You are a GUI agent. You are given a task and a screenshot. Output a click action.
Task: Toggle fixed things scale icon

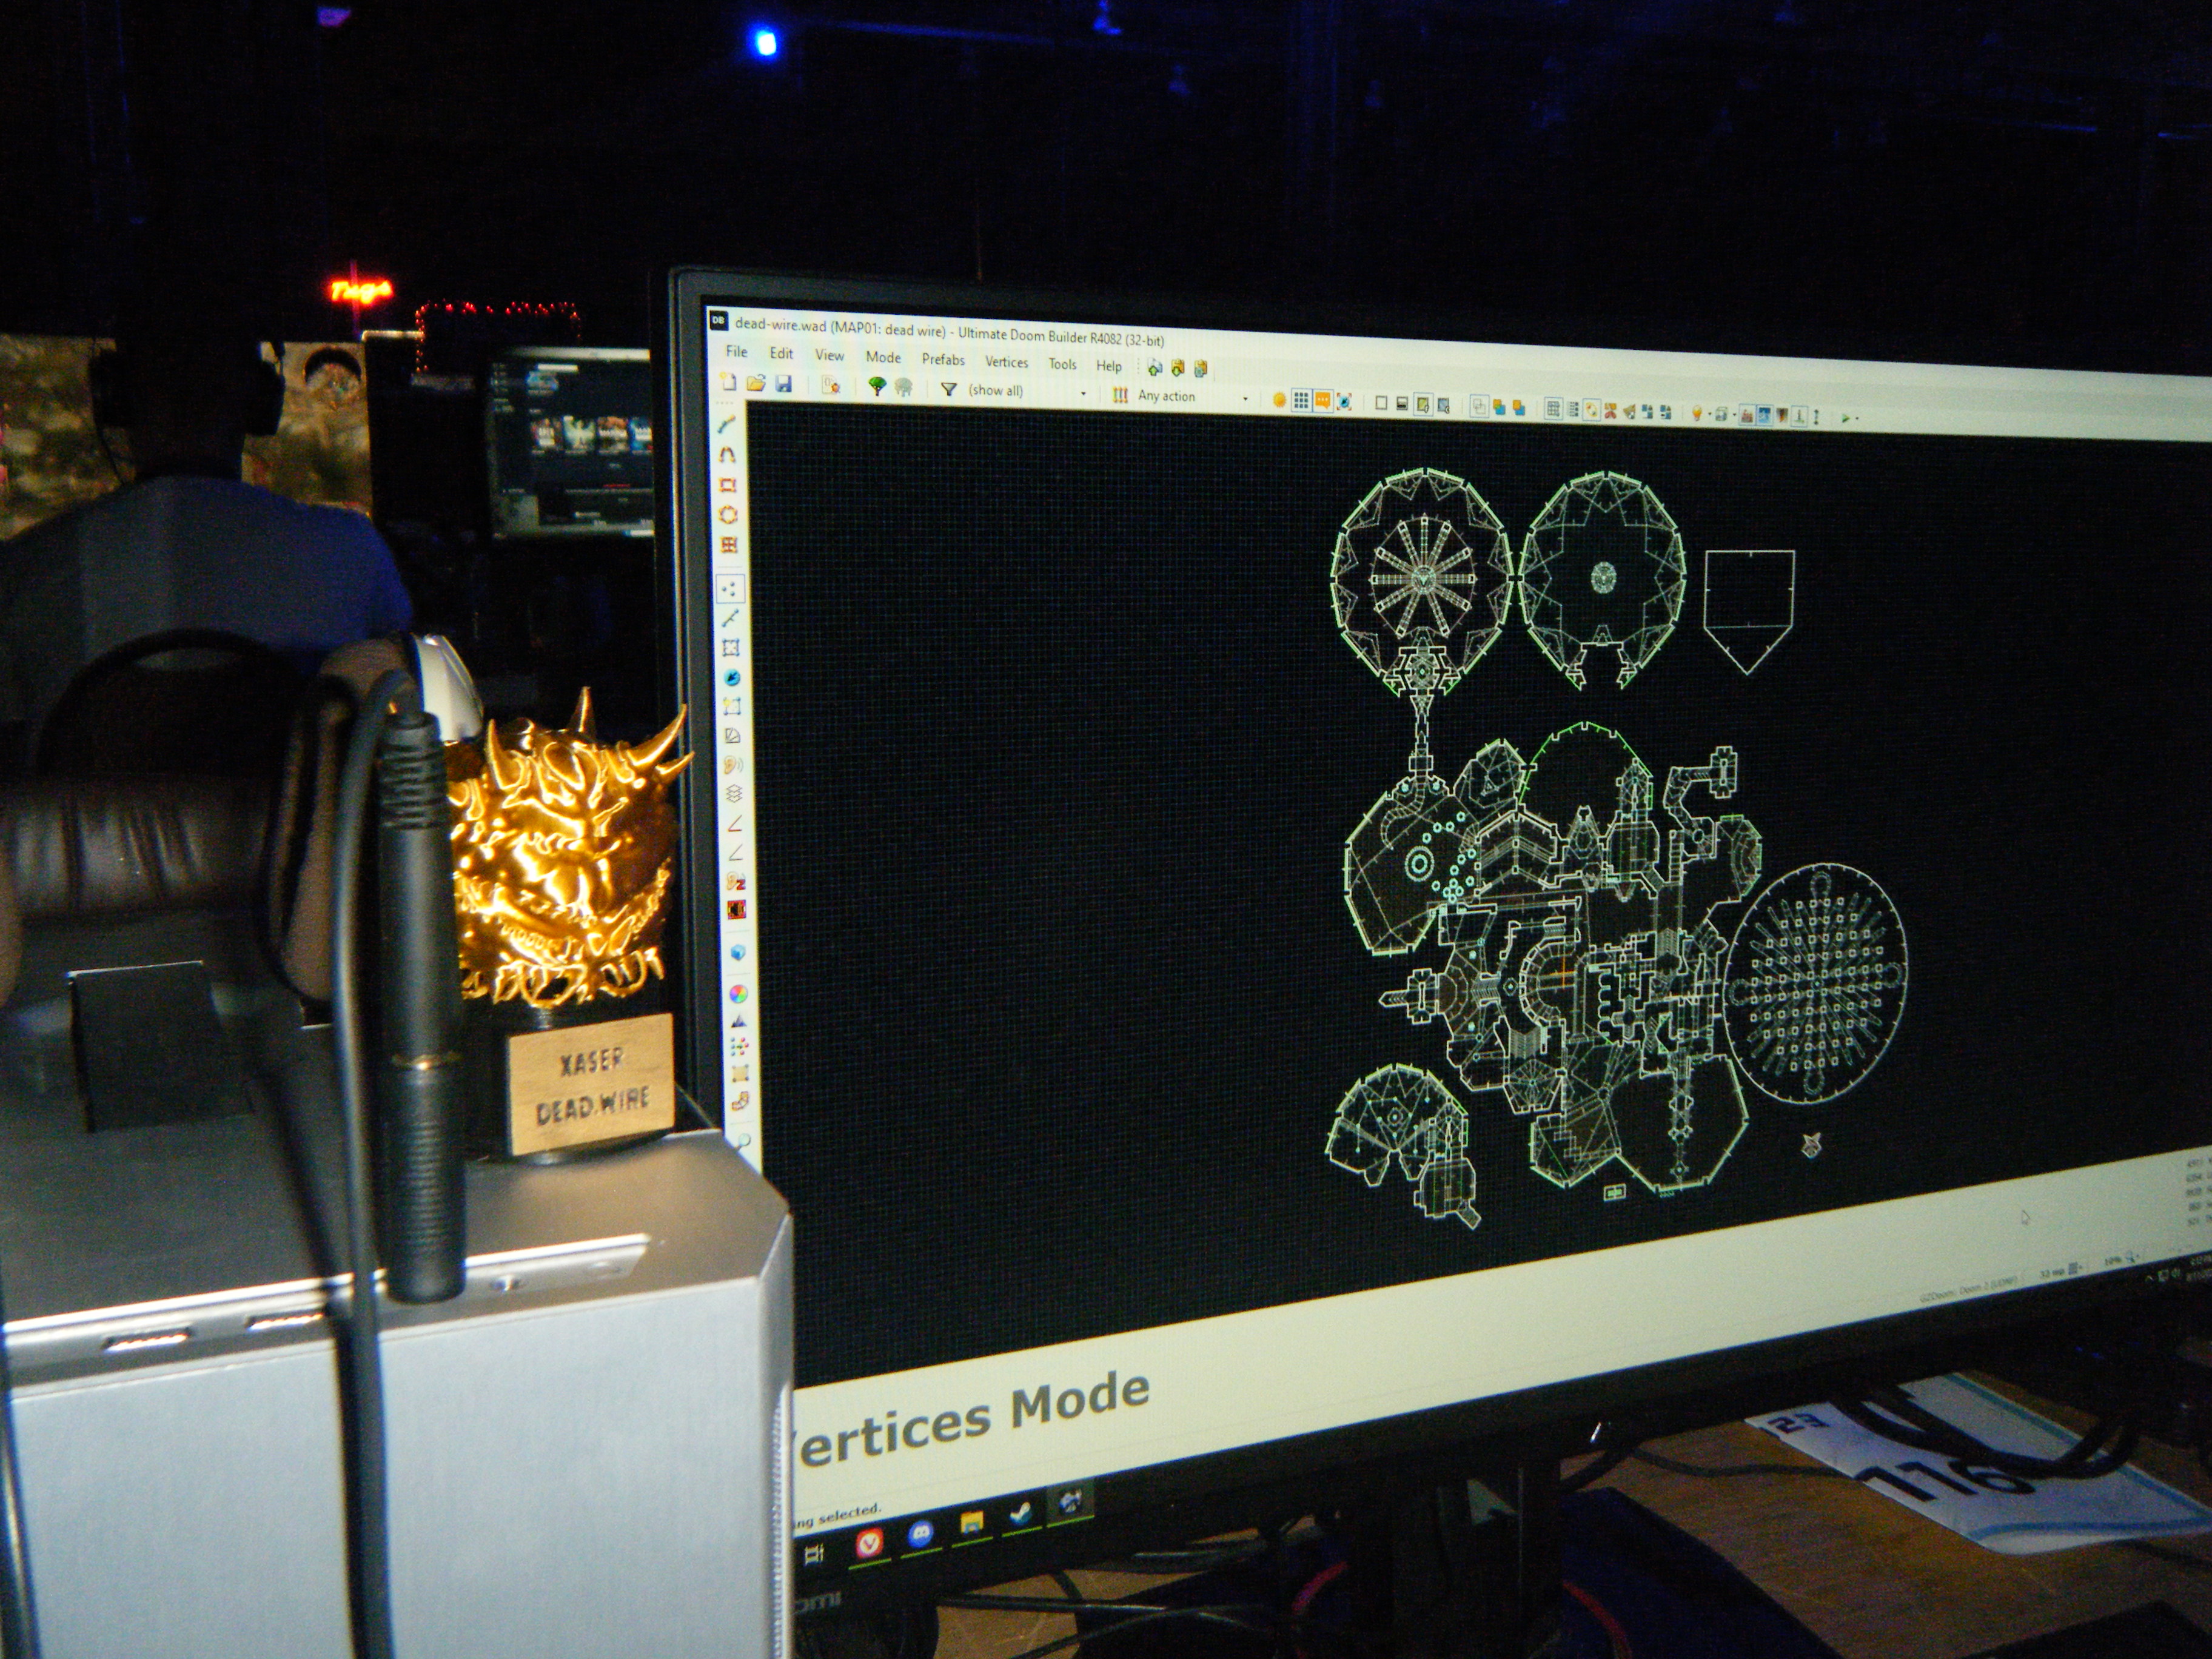(x=1344, y=402)
